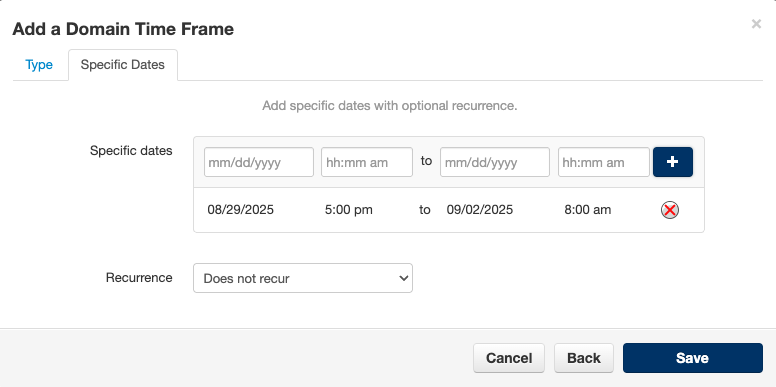Select the 09/02/2025 end date text

[480, 210]
